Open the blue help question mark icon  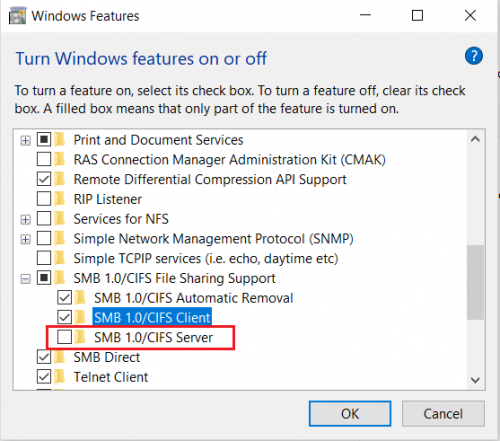[473, 56]
